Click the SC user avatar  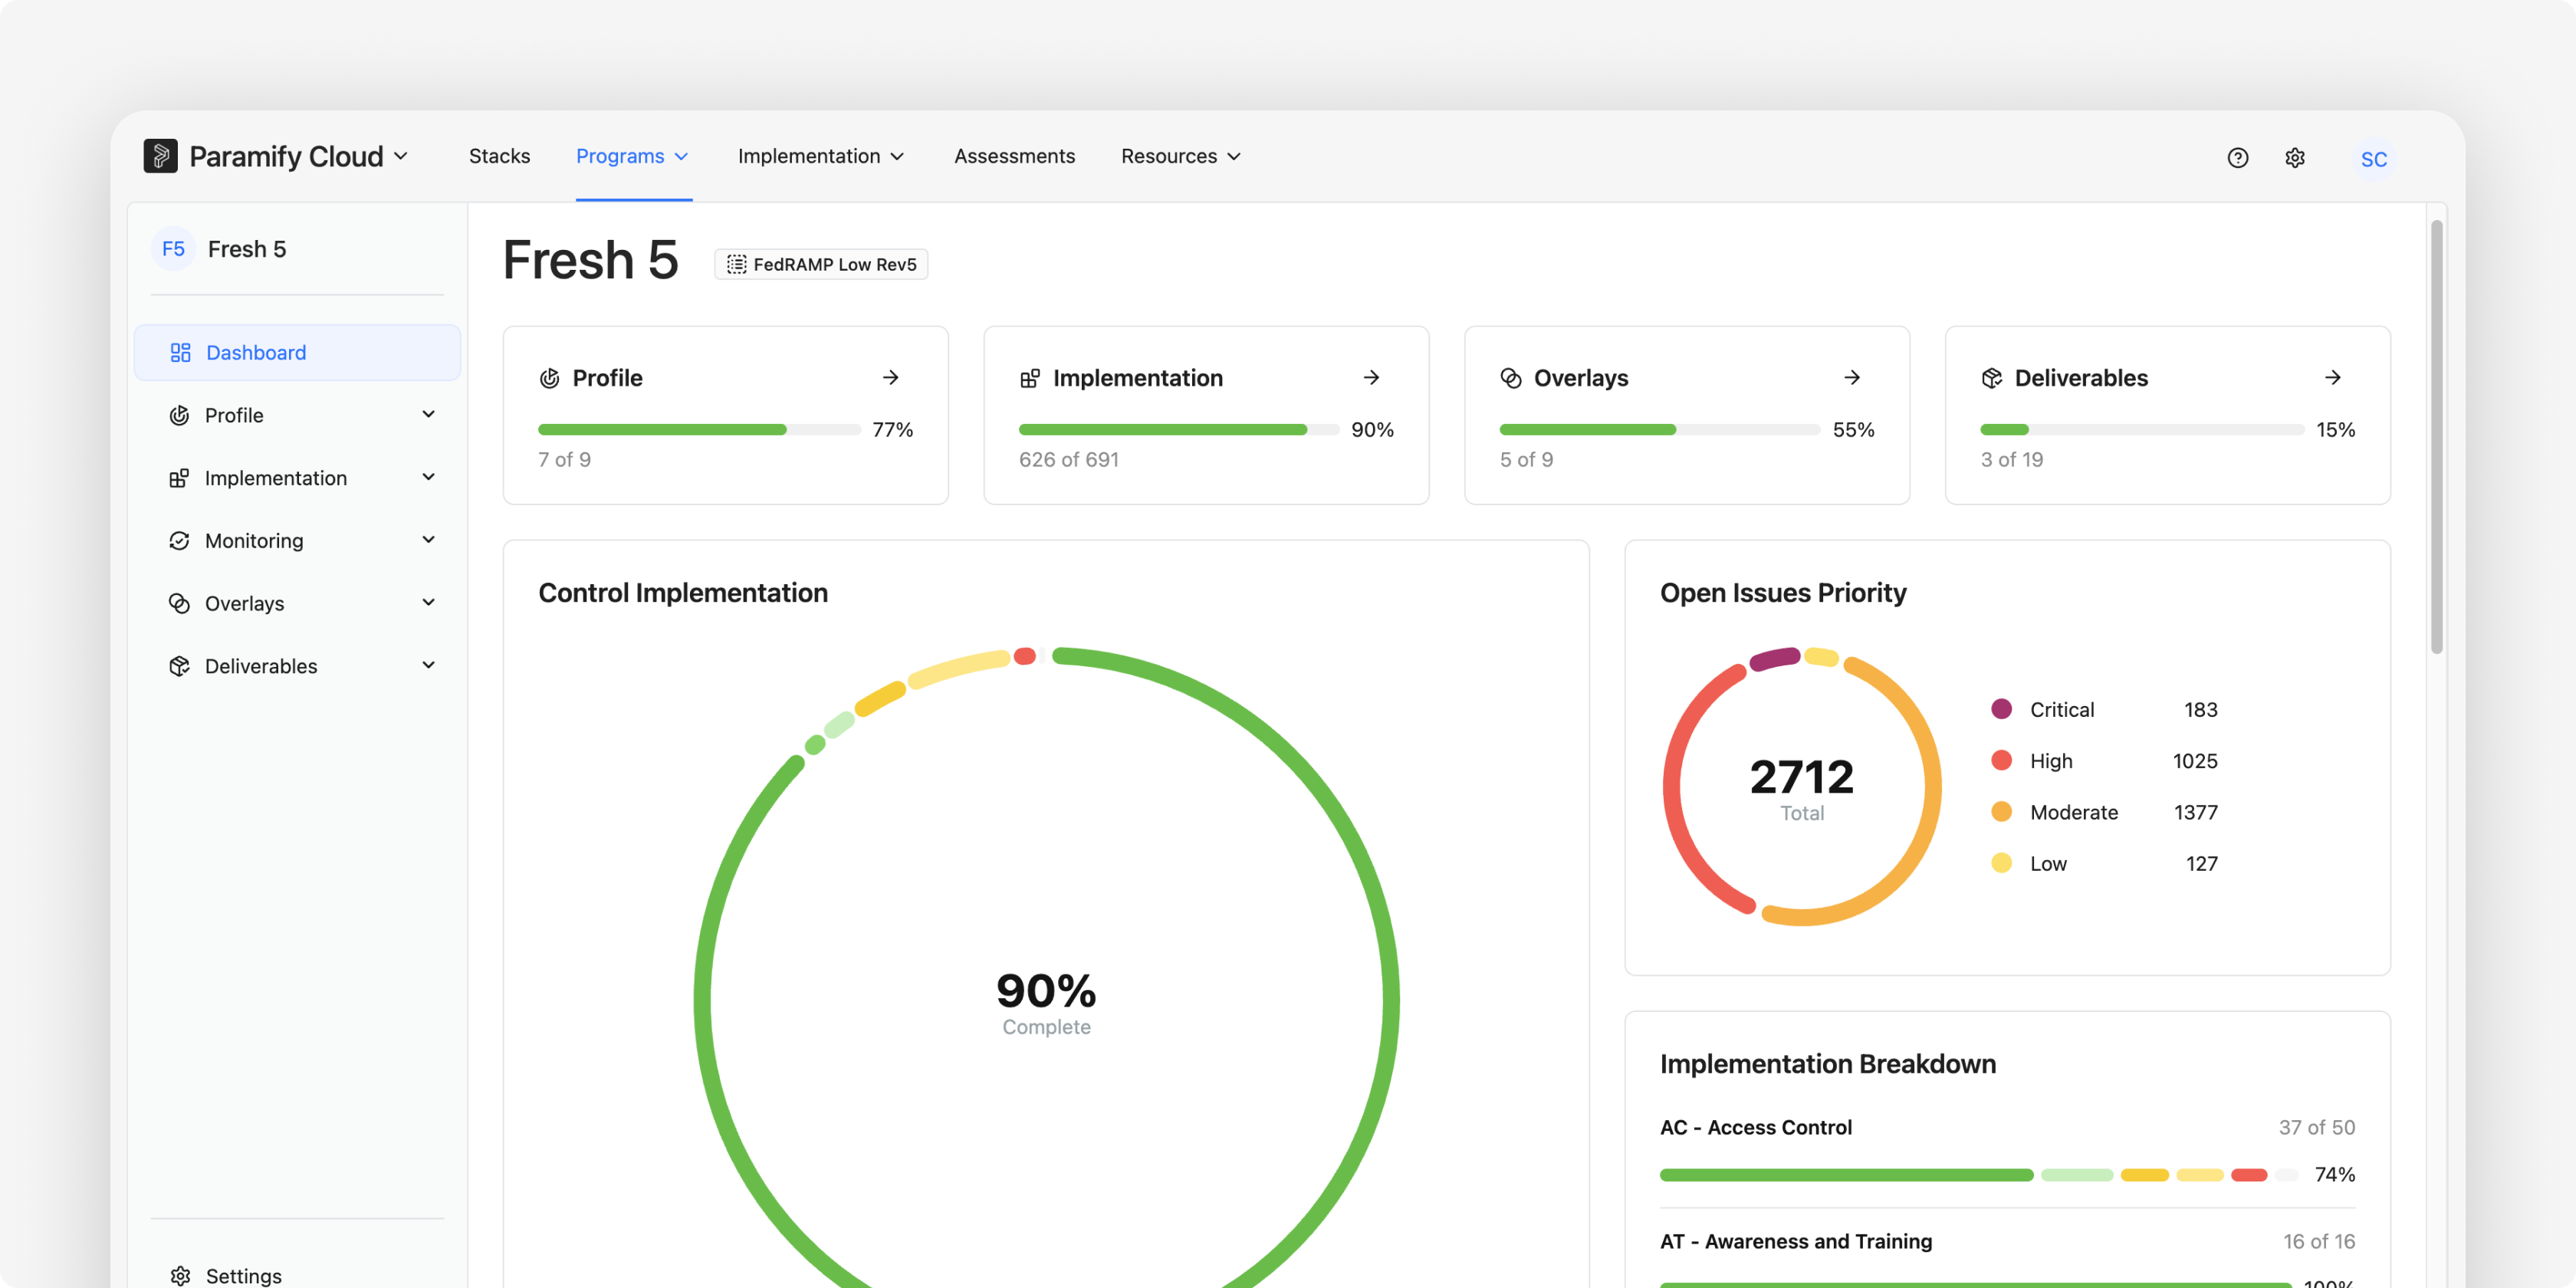(x=2373, y=159)
